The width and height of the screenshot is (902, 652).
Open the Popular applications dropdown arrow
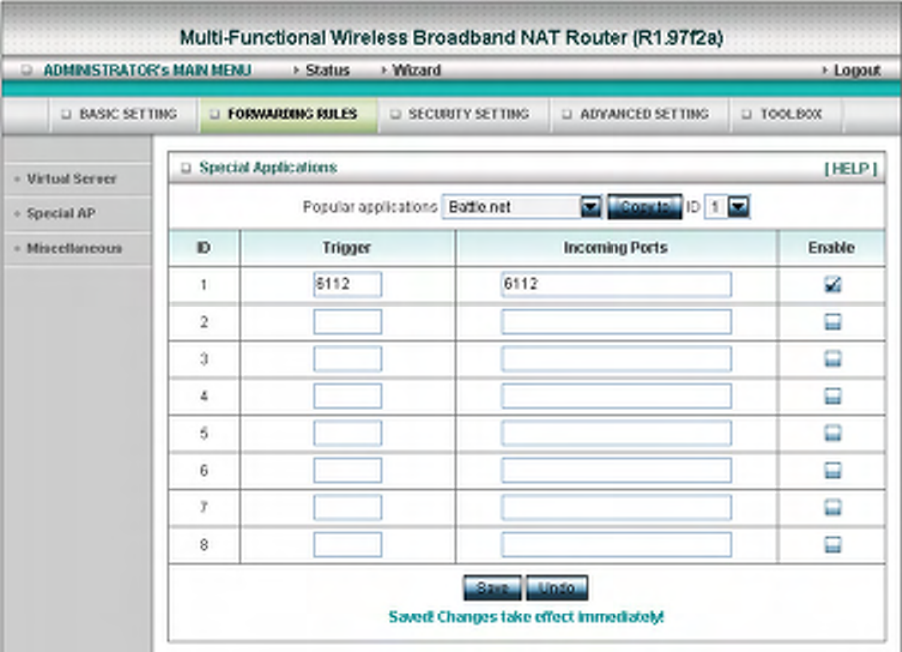pyautogui.click(x=591, y=207)
